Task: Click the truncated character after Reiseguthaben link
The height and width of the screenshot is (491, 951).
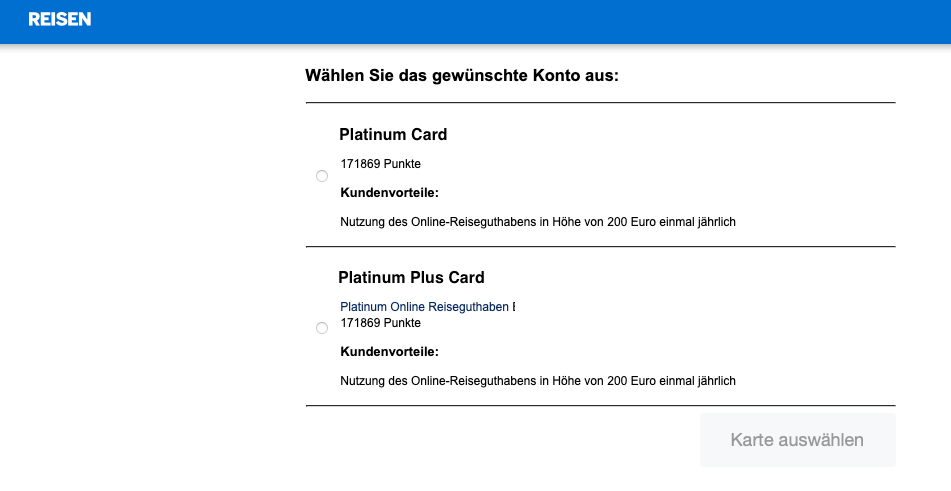Action: tap(514, 307)
